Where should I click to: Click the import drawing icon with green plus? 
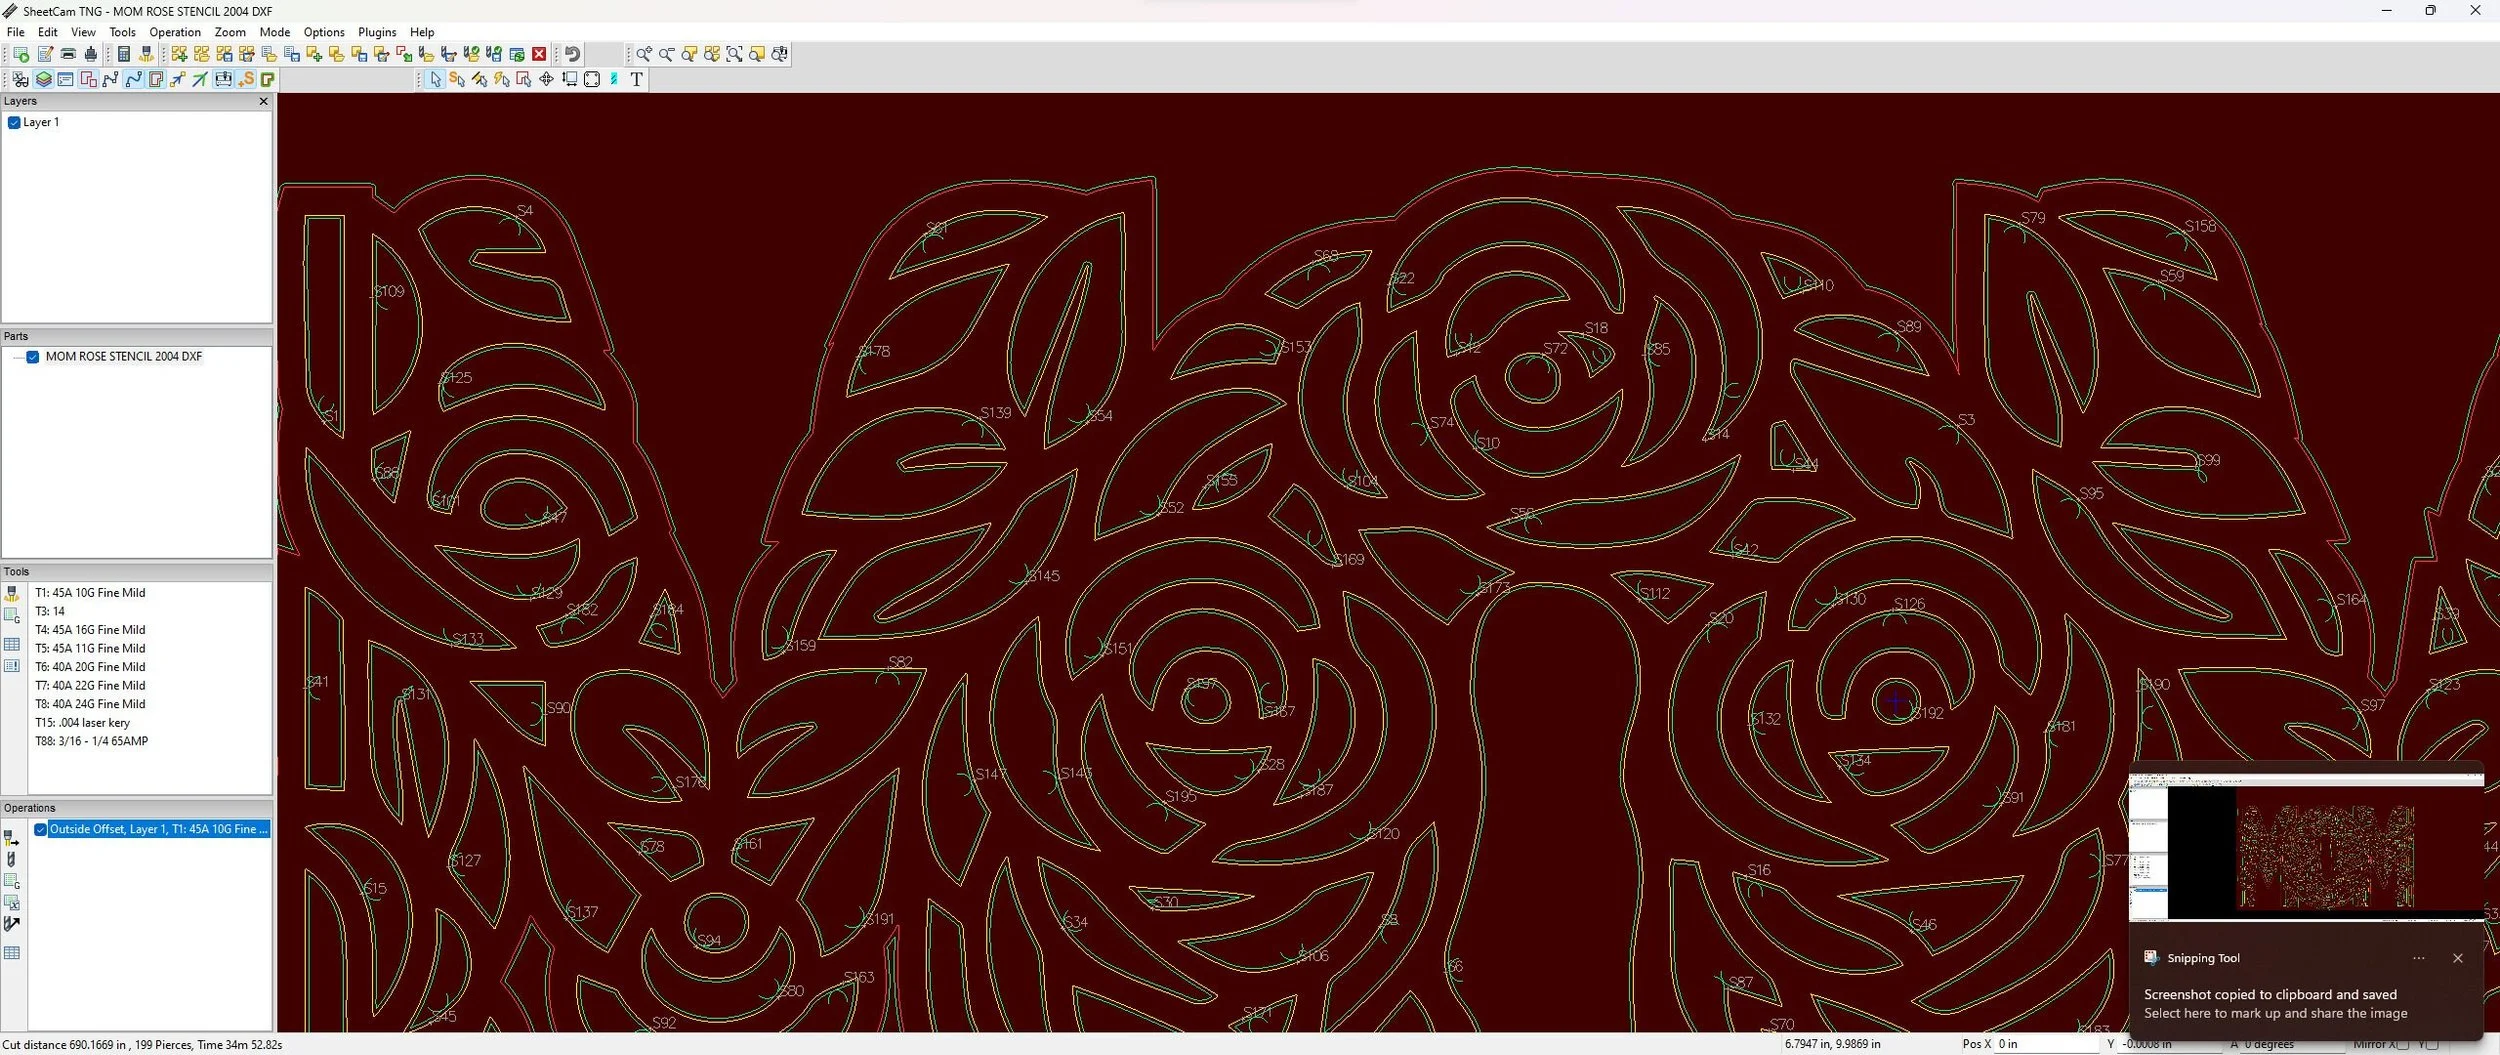tap(313, 54)
